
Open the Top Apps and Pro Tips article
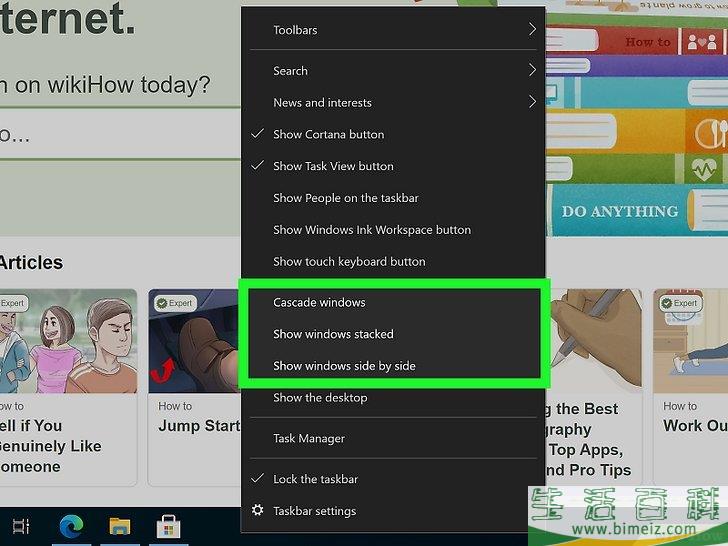(x=588, y=439)
